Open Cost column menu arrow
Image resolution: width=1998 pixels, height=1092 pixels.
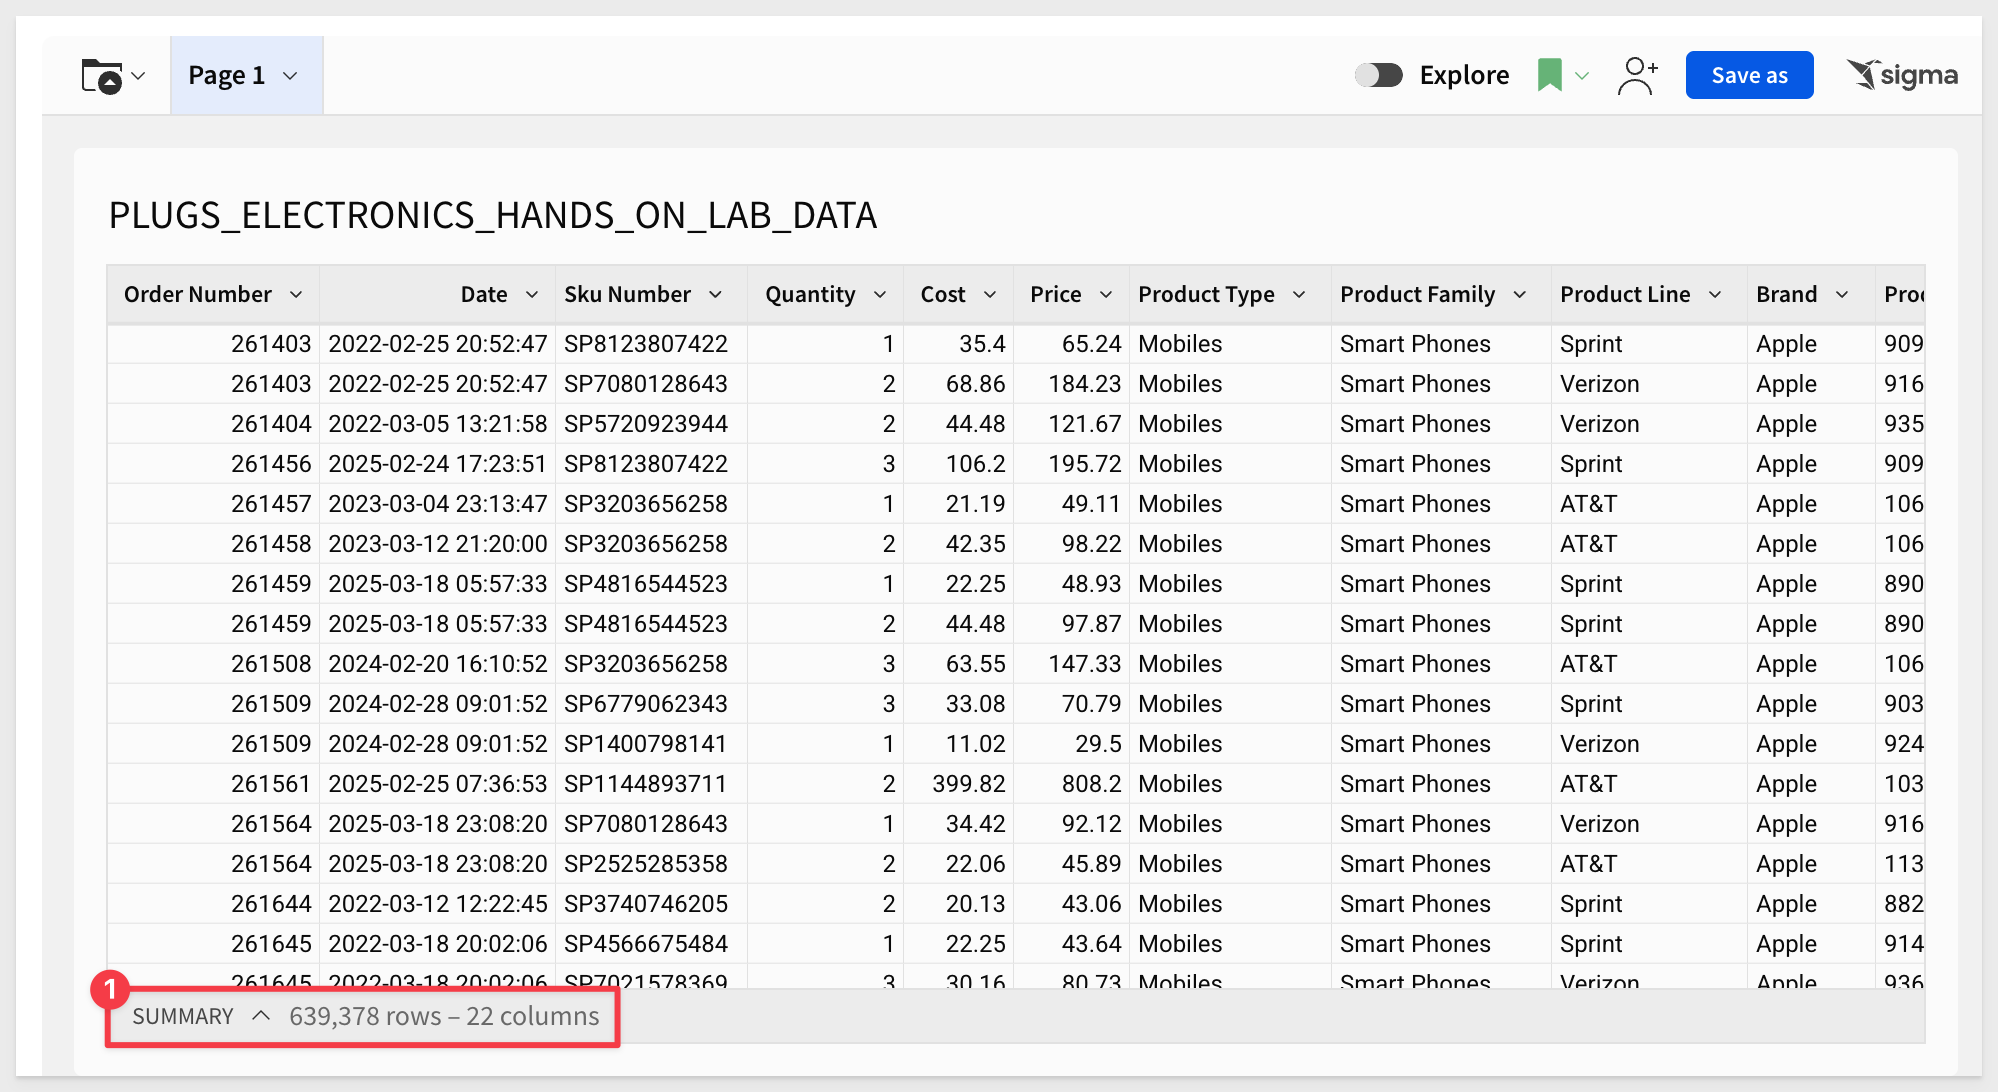[x=990, y=294]
